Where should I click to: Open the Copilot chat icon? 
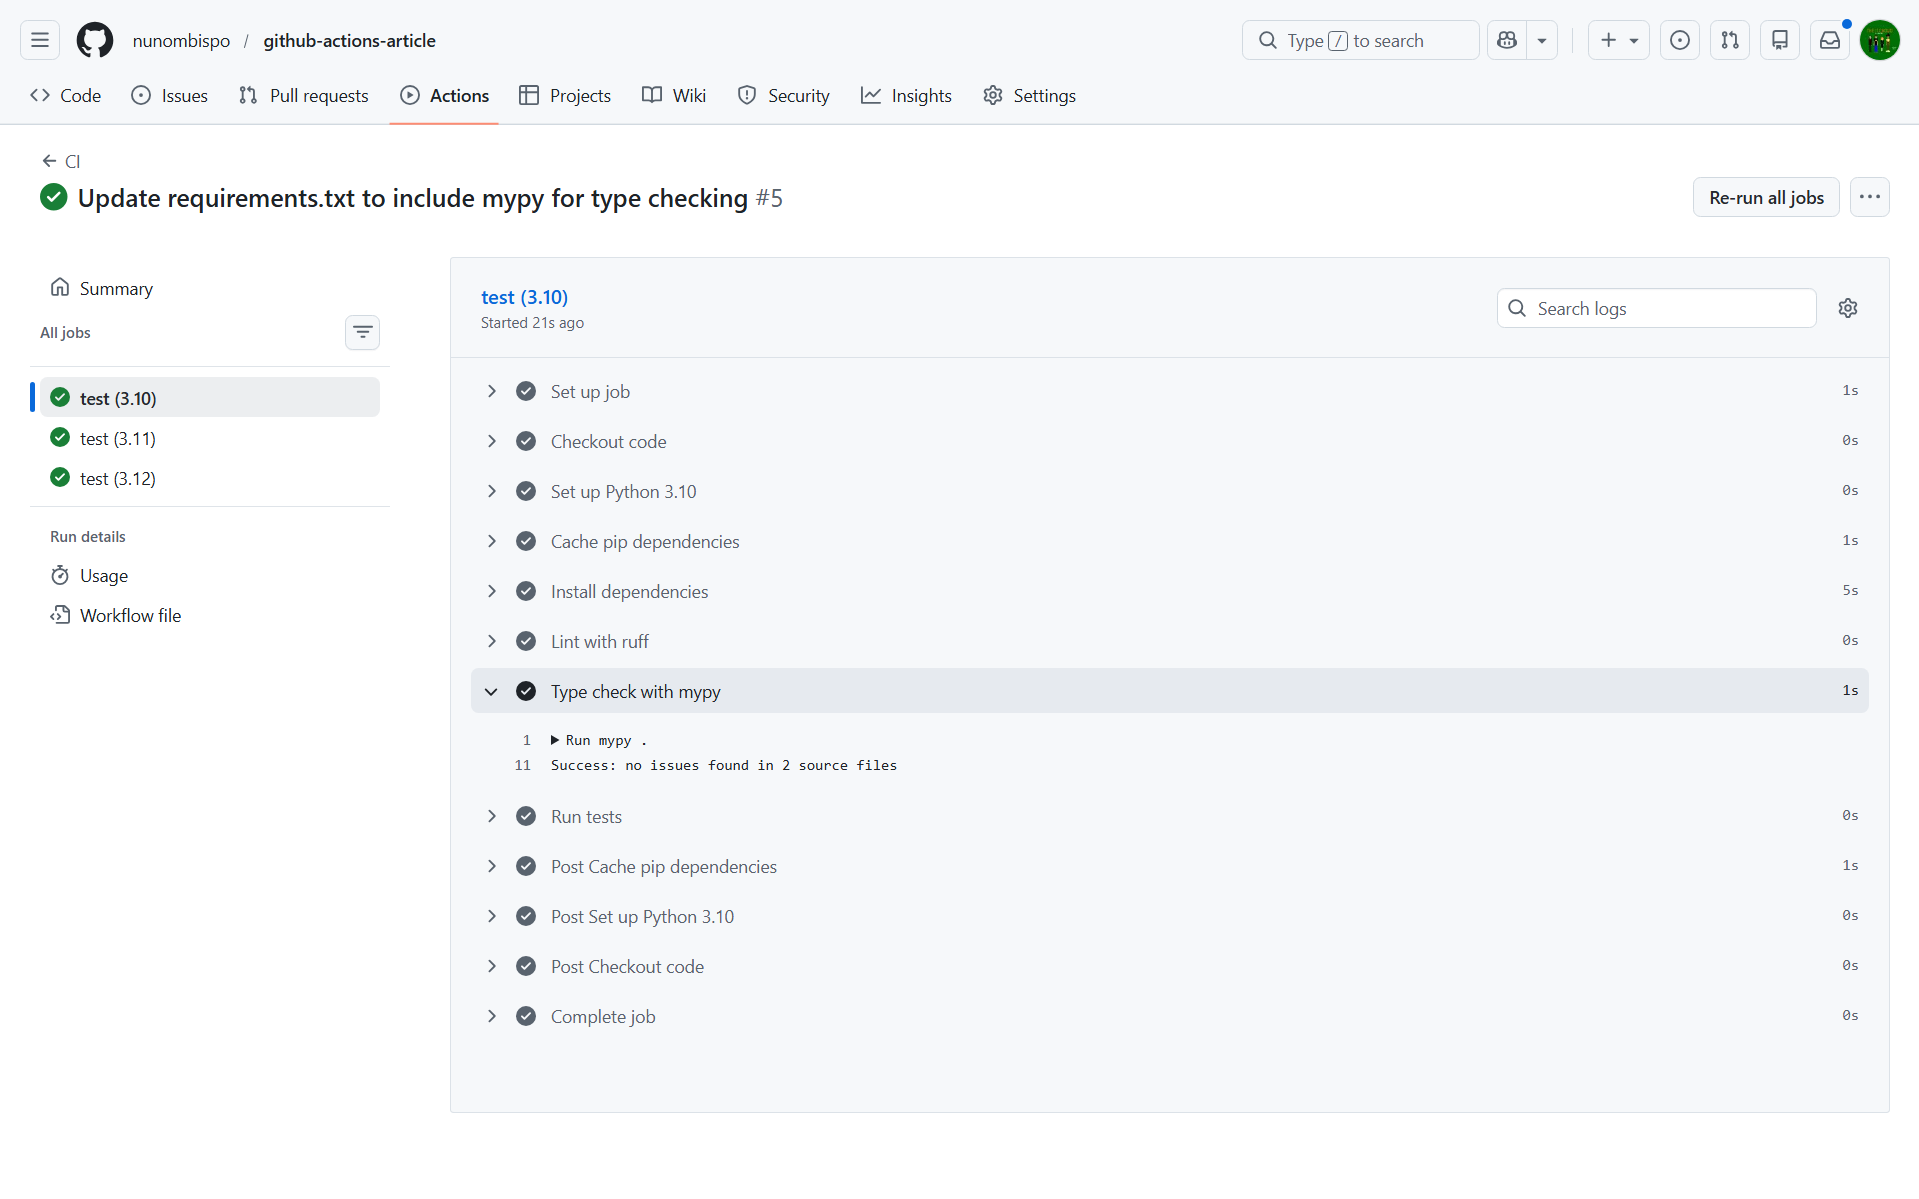pyautogui.click(x=1507, y=40)
